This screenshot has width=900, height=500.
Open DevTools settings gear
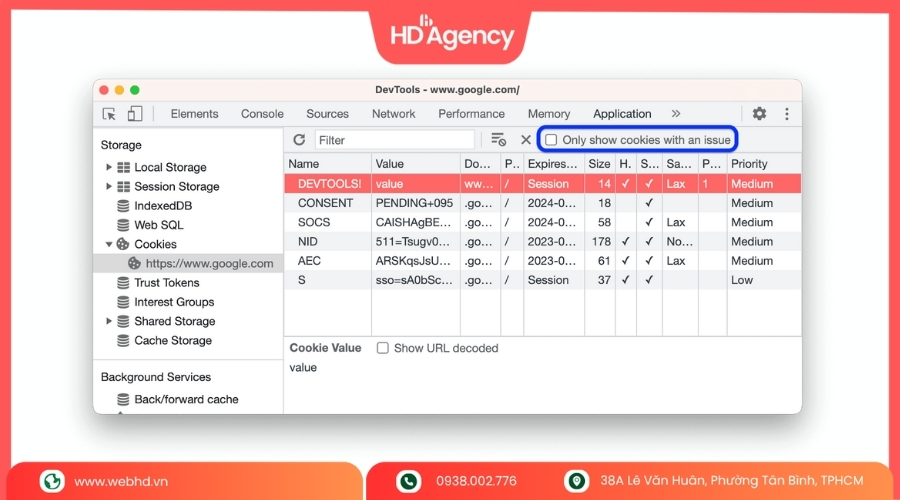click(x=759, y=114)
